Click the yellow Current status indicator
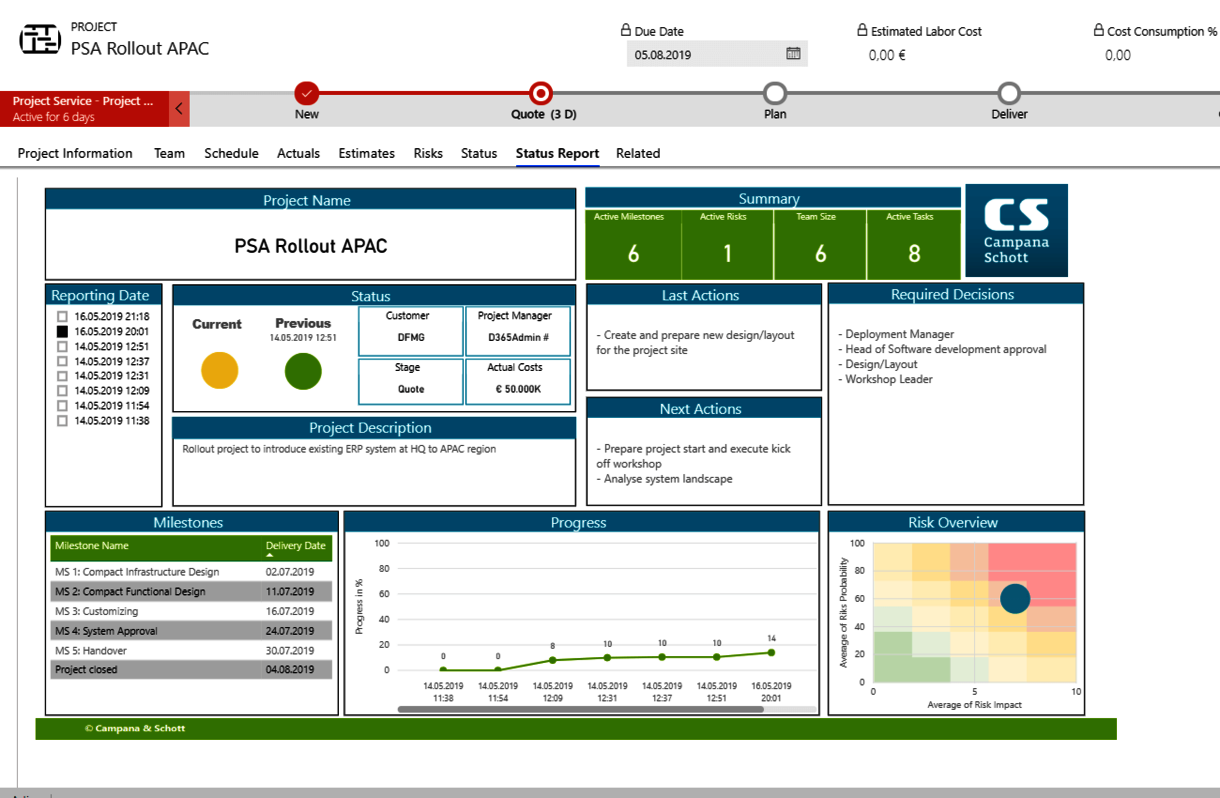 click(219, 371)
